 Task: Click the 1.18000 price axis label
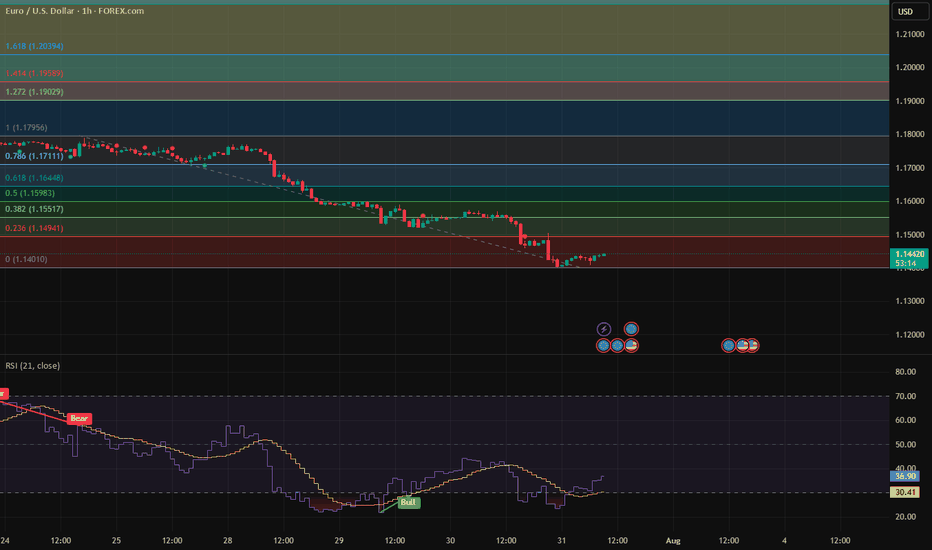[910, 134]
